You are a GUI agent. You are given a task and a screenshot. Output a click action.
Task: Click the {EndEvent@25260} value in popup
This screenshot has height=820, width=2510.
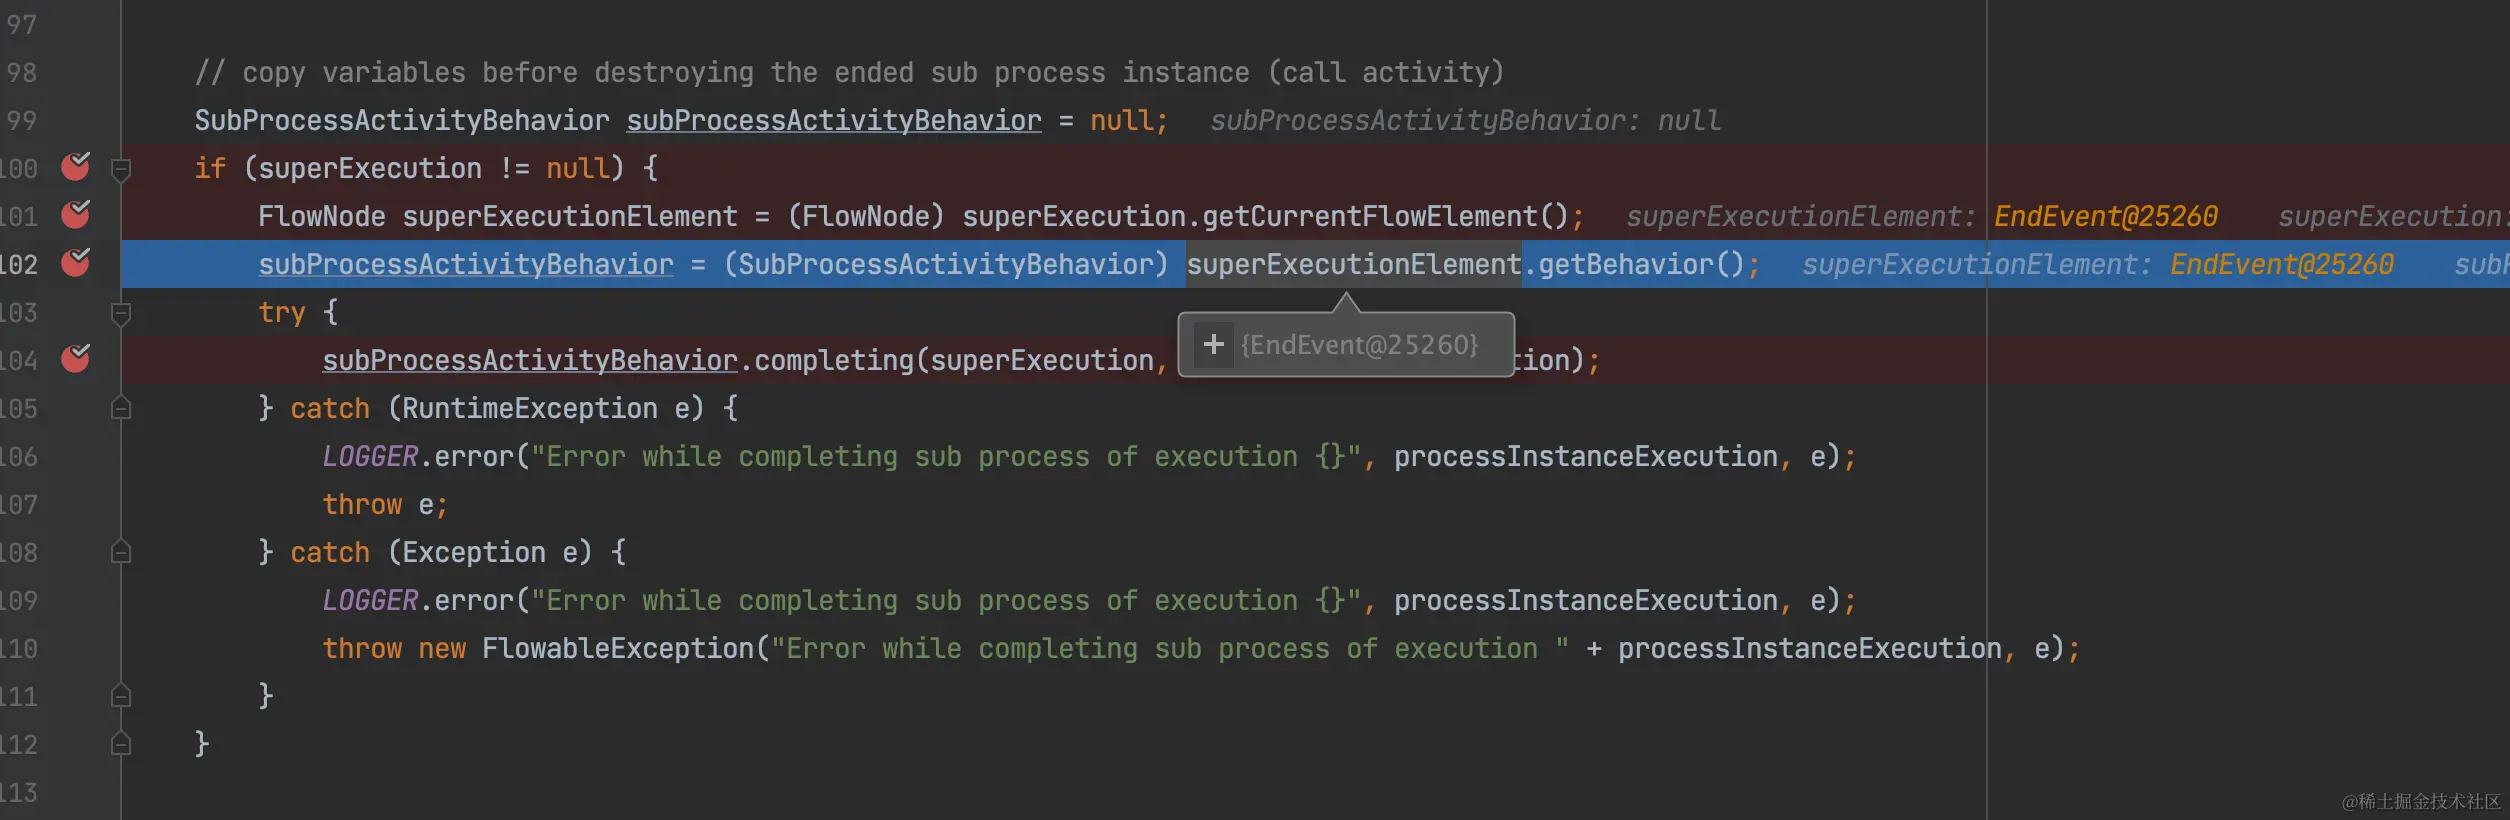tap(1359, 345)
